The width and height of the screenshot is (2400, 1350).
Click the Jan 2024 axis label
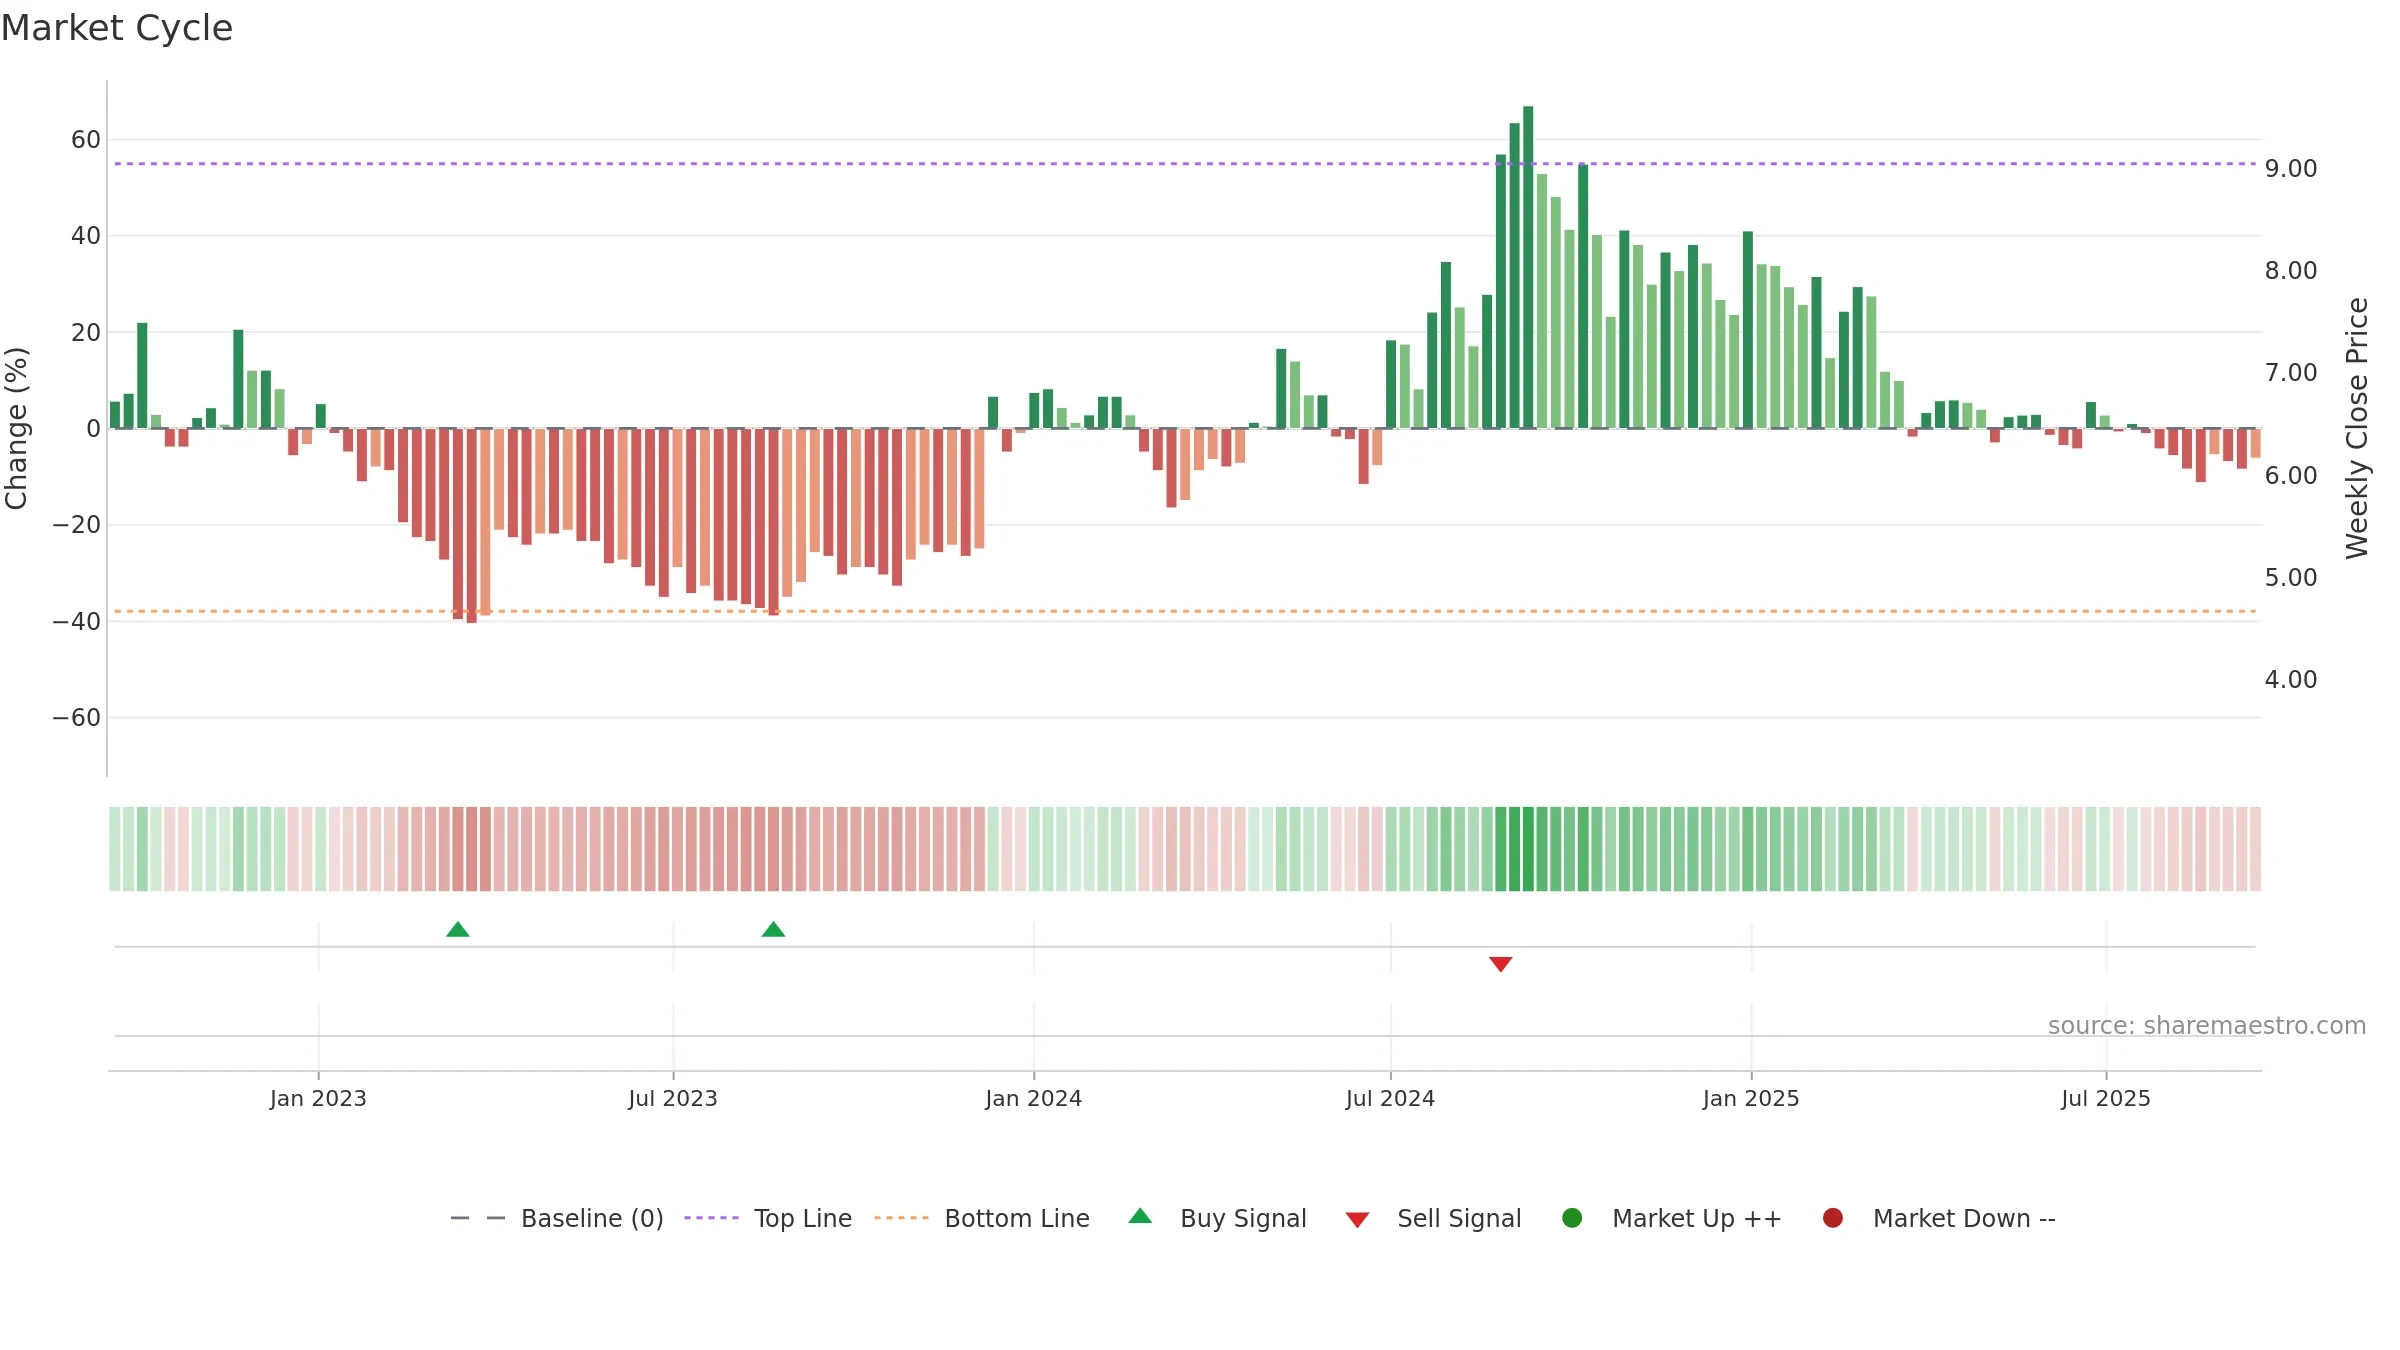(x=1033, y=1098)
